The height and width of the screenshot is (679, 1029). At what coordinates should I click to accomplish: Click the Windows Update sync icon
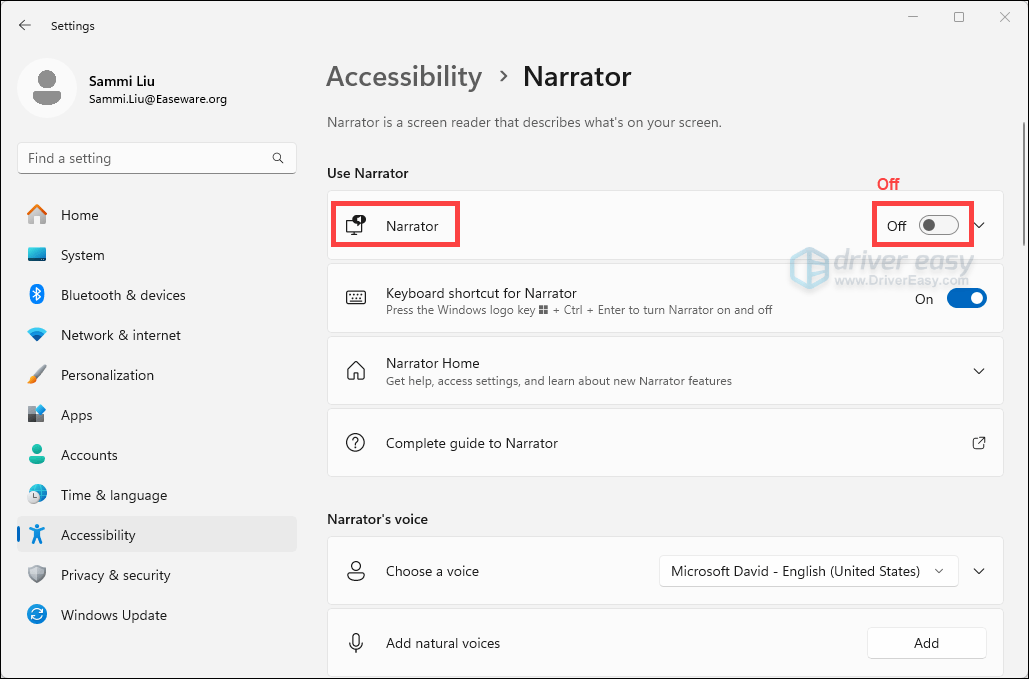tap(37, 615)
